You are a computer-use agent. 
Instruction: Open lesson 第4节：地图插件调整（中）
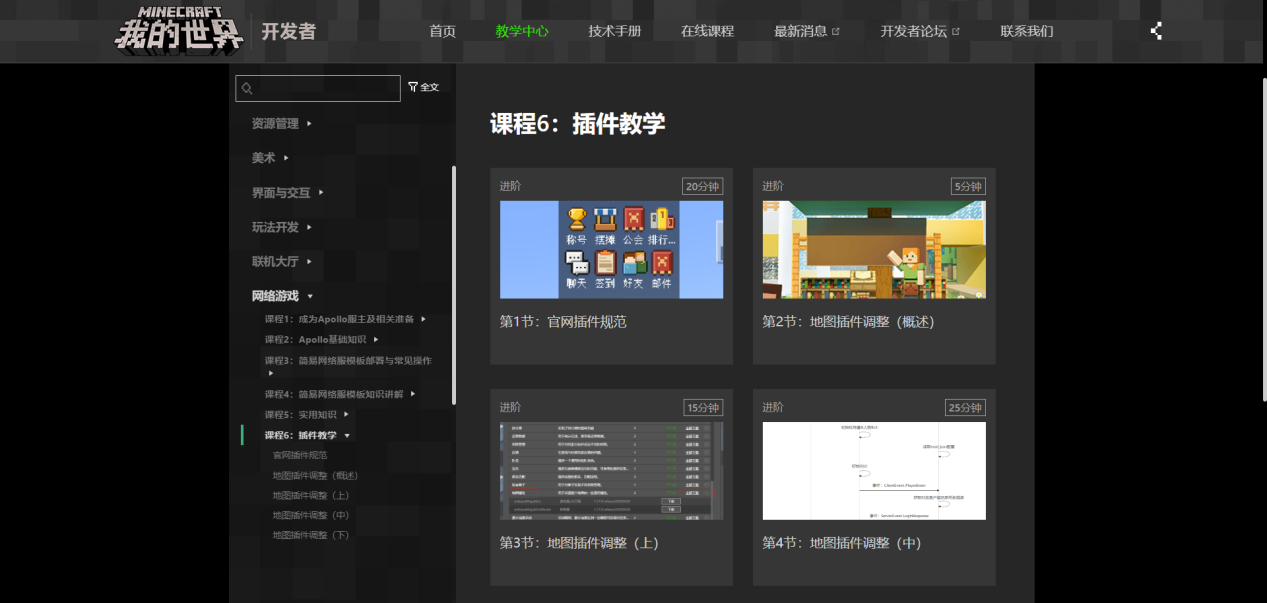pos(840,542)
